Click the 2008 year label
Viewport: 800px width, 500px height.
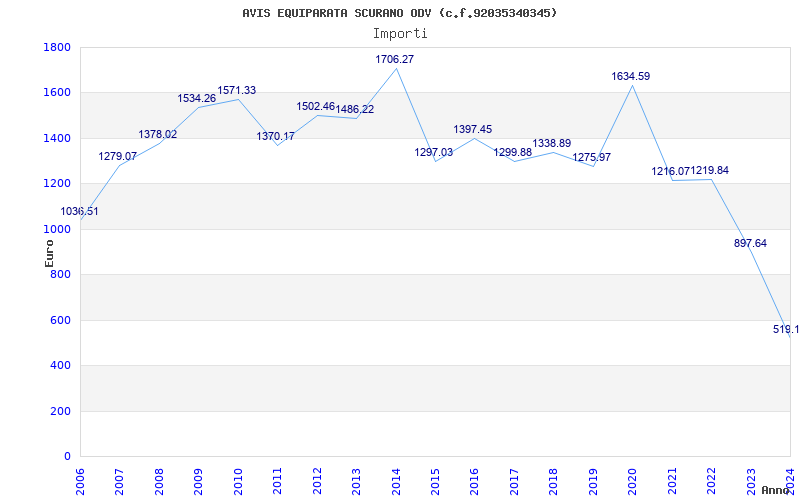click(159, 481)
